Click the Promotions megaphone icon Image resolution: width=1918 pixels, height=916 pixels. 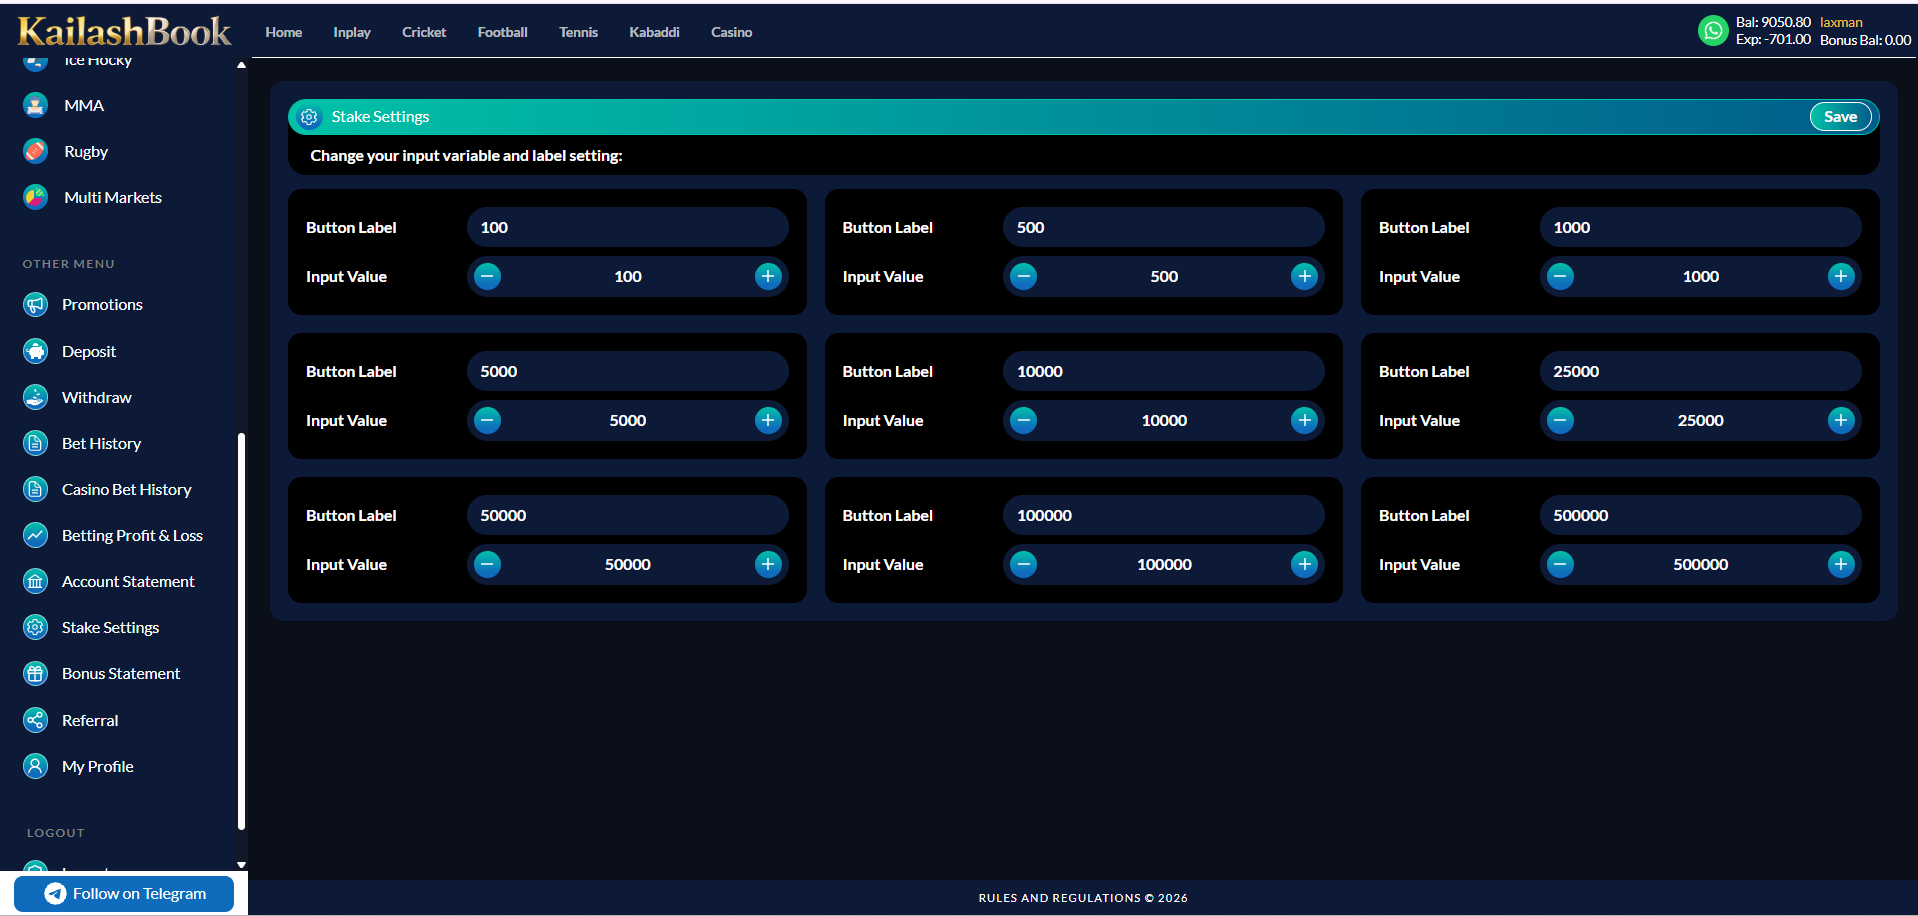(x=36, y=304)
